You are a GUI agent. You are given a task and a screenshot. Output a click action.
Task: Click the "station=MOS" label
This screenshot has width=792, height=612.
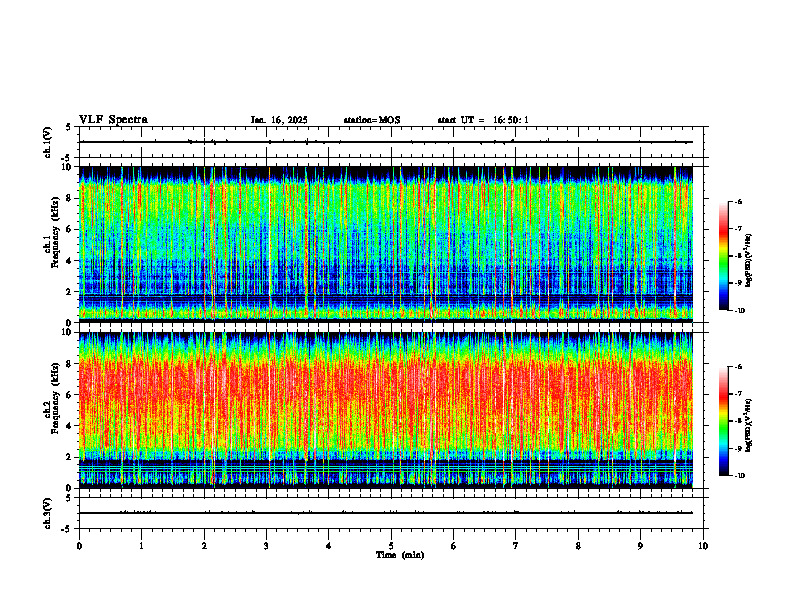click(x=372, y=120)
